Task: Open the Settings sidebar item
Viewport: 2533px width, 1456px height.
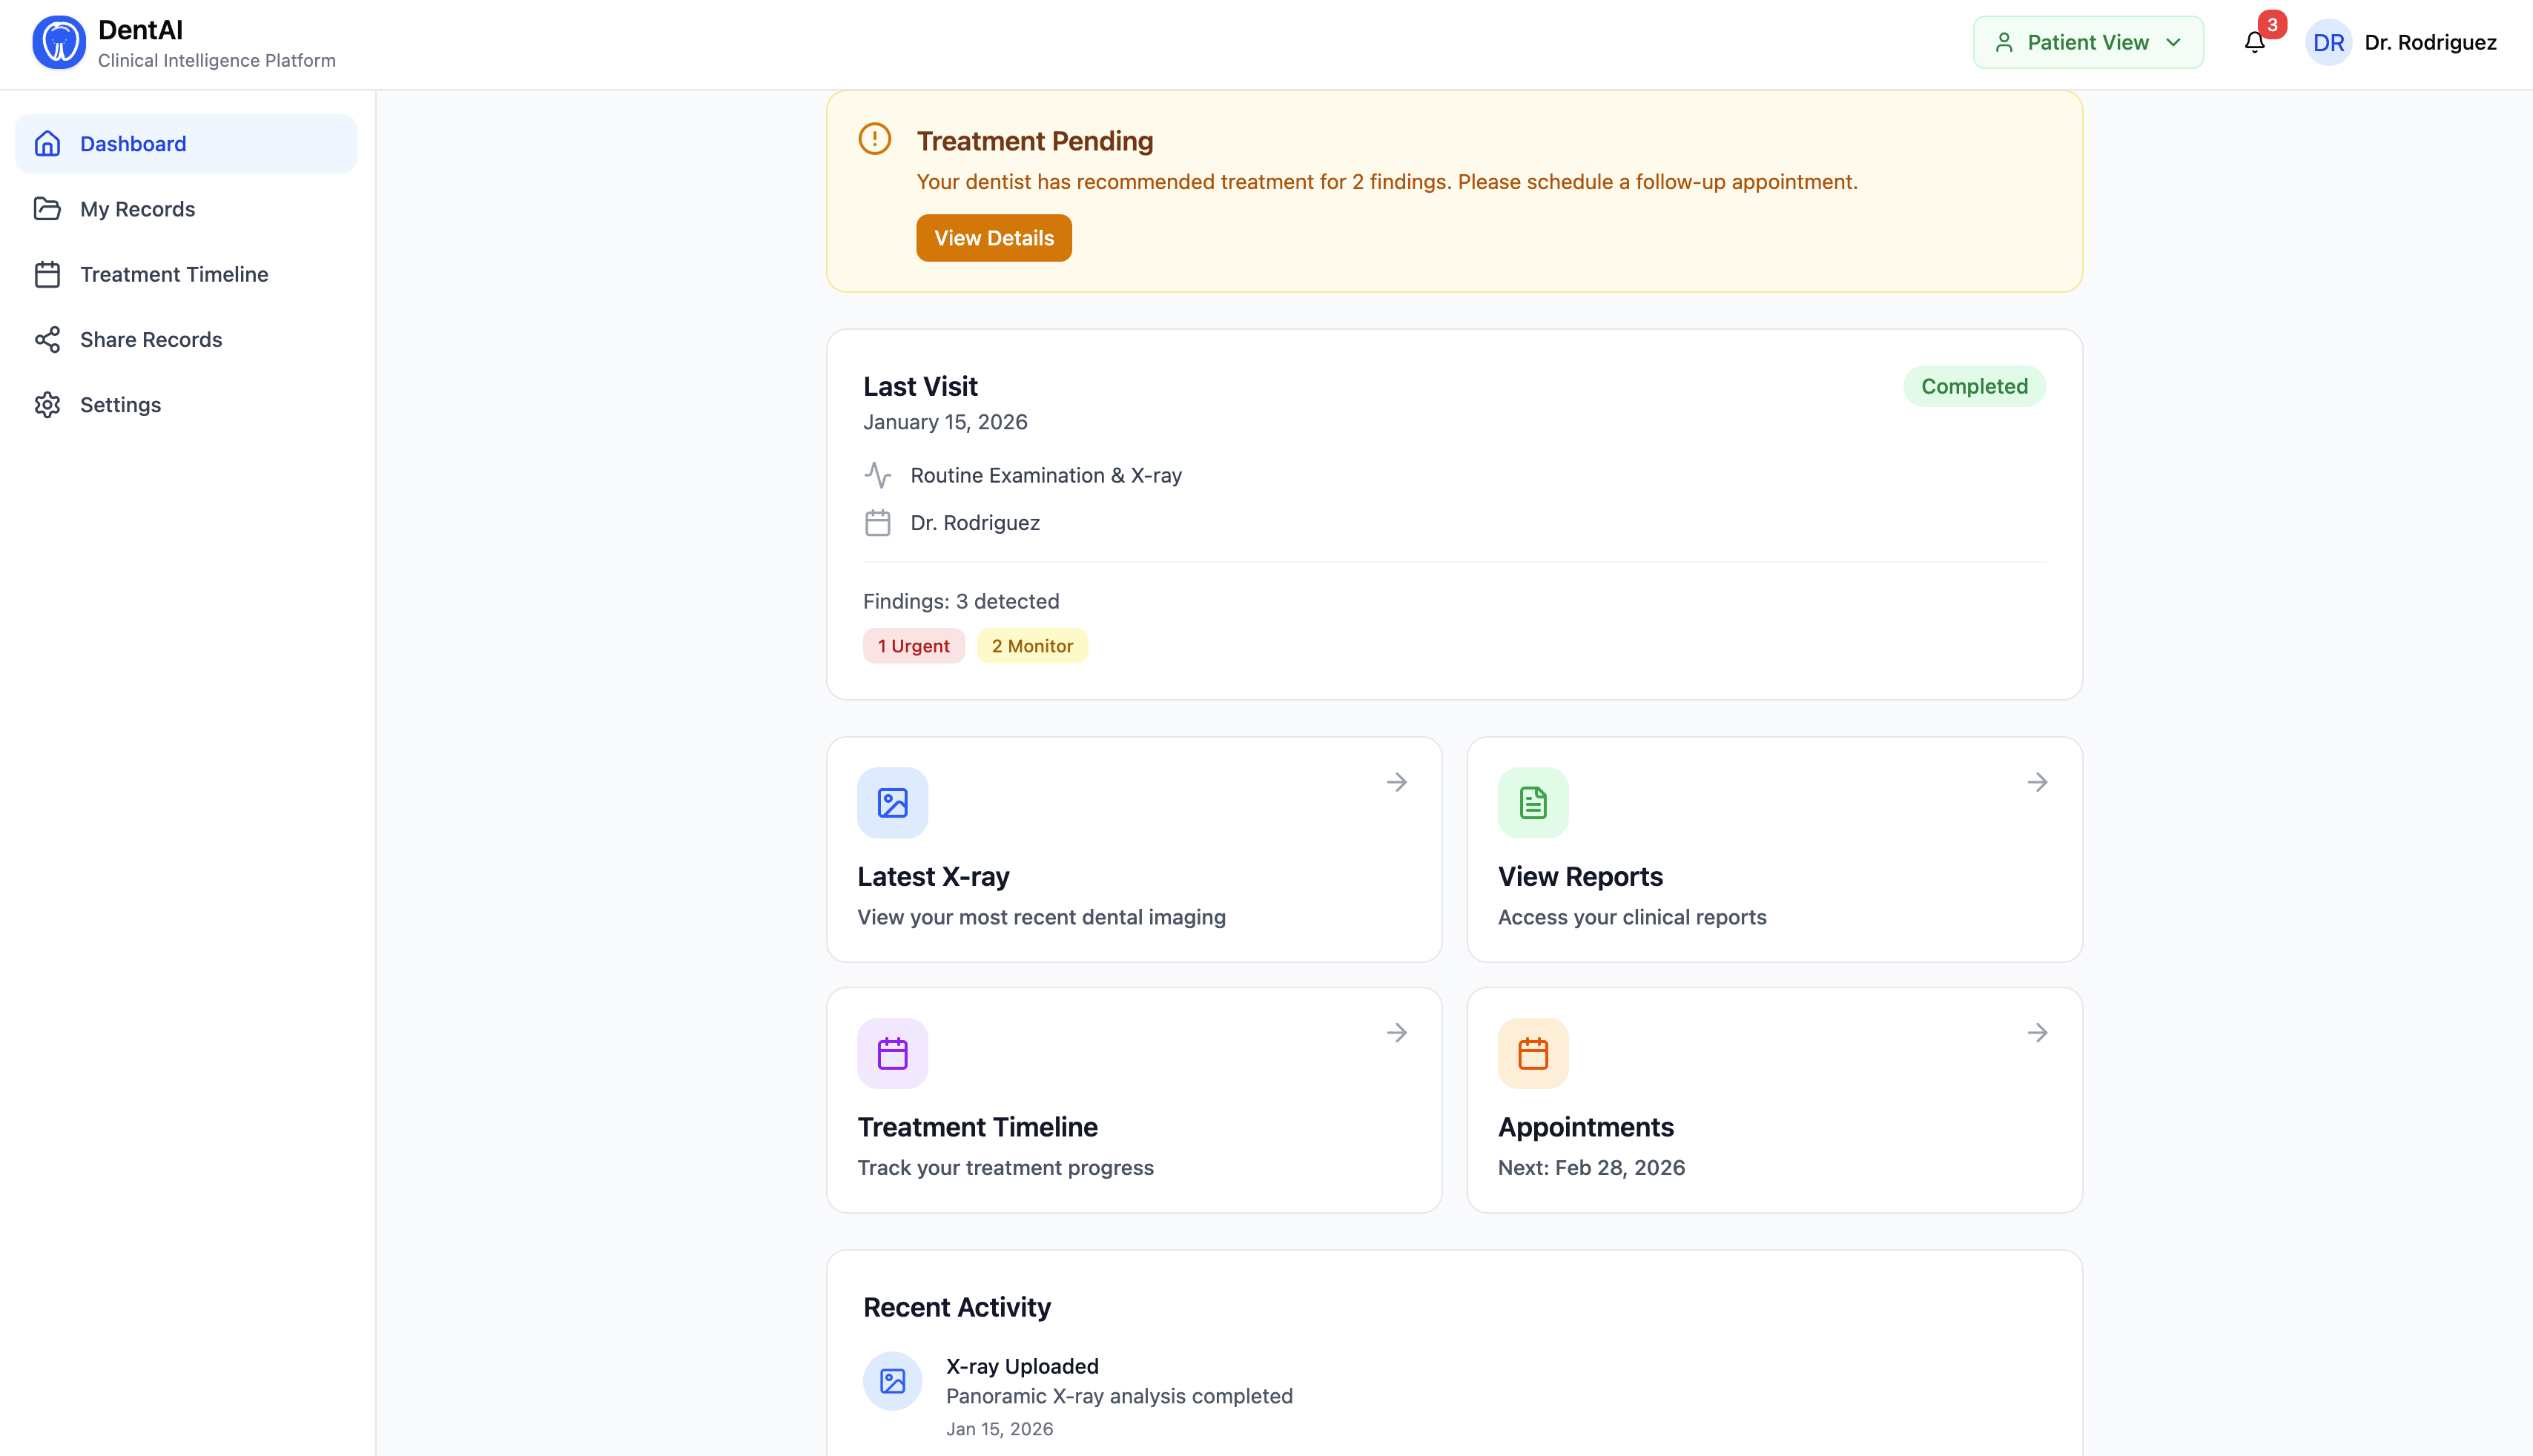Action: pos(120,405)
